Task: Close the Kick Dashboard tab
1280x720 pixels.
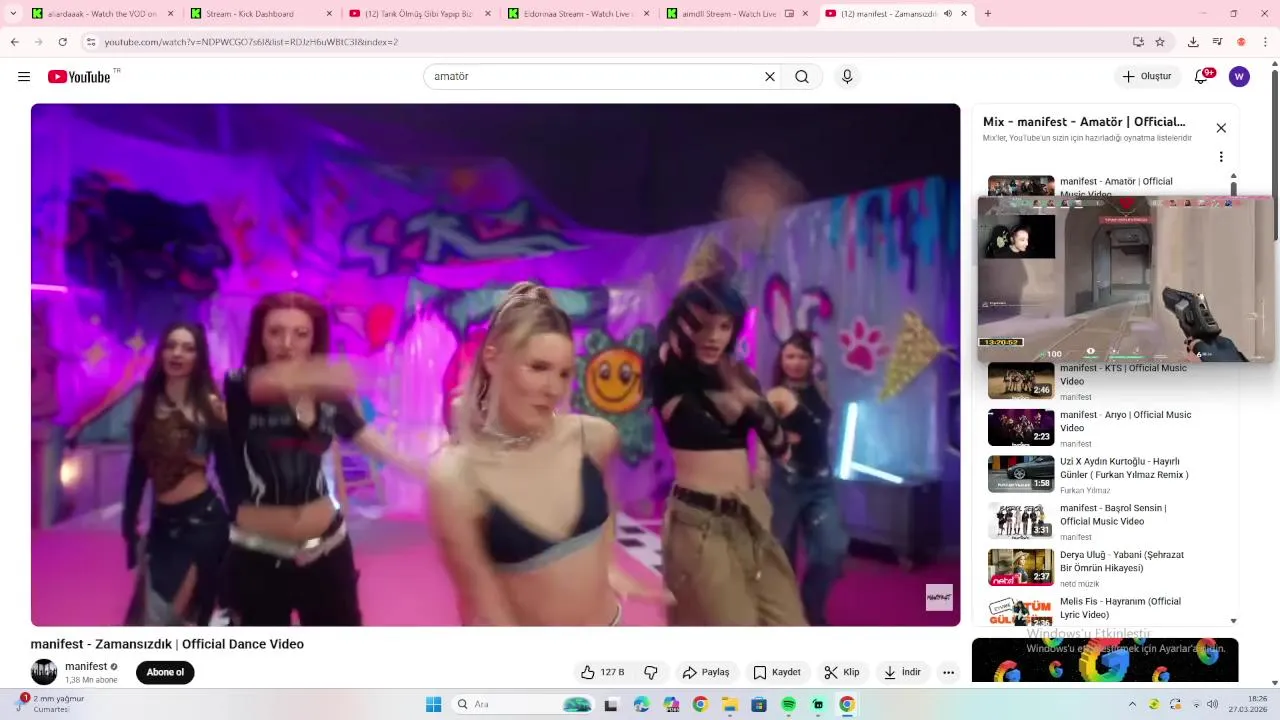Action: [x=329, y=14]
